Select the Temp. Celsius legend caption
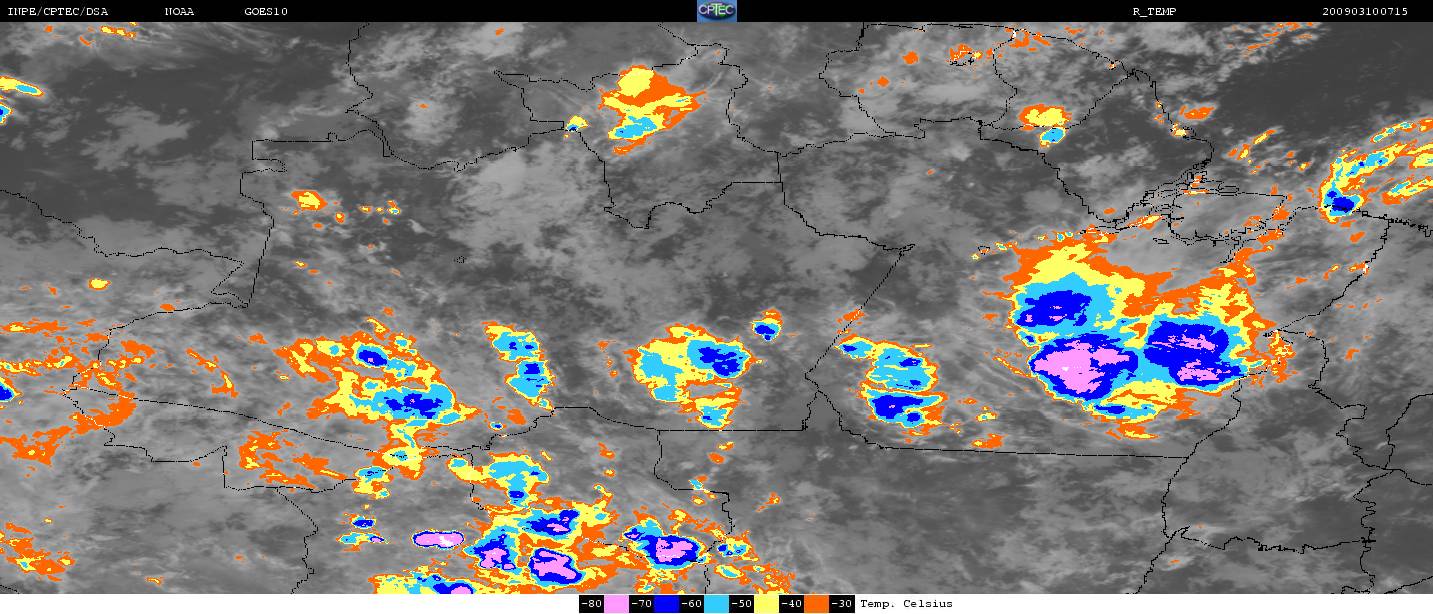The image size is (1433, 614). tap(906, 604)
